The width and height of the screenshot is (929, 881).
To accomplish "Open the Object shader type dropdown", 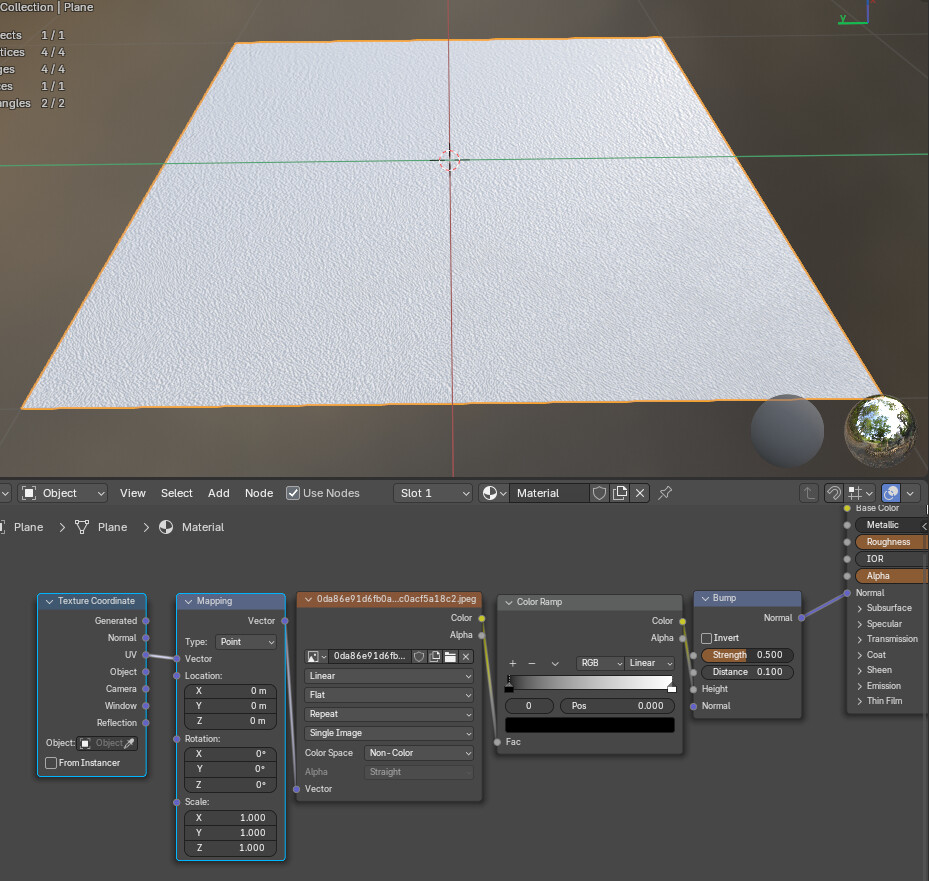I will click(x=63, y=493).
